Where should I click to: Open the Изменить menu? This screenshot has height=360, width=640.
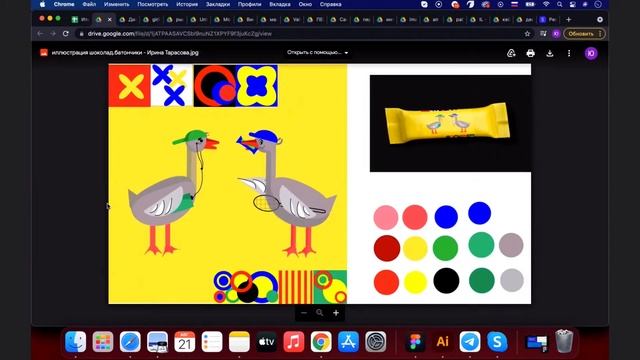[x=116, y=4]
